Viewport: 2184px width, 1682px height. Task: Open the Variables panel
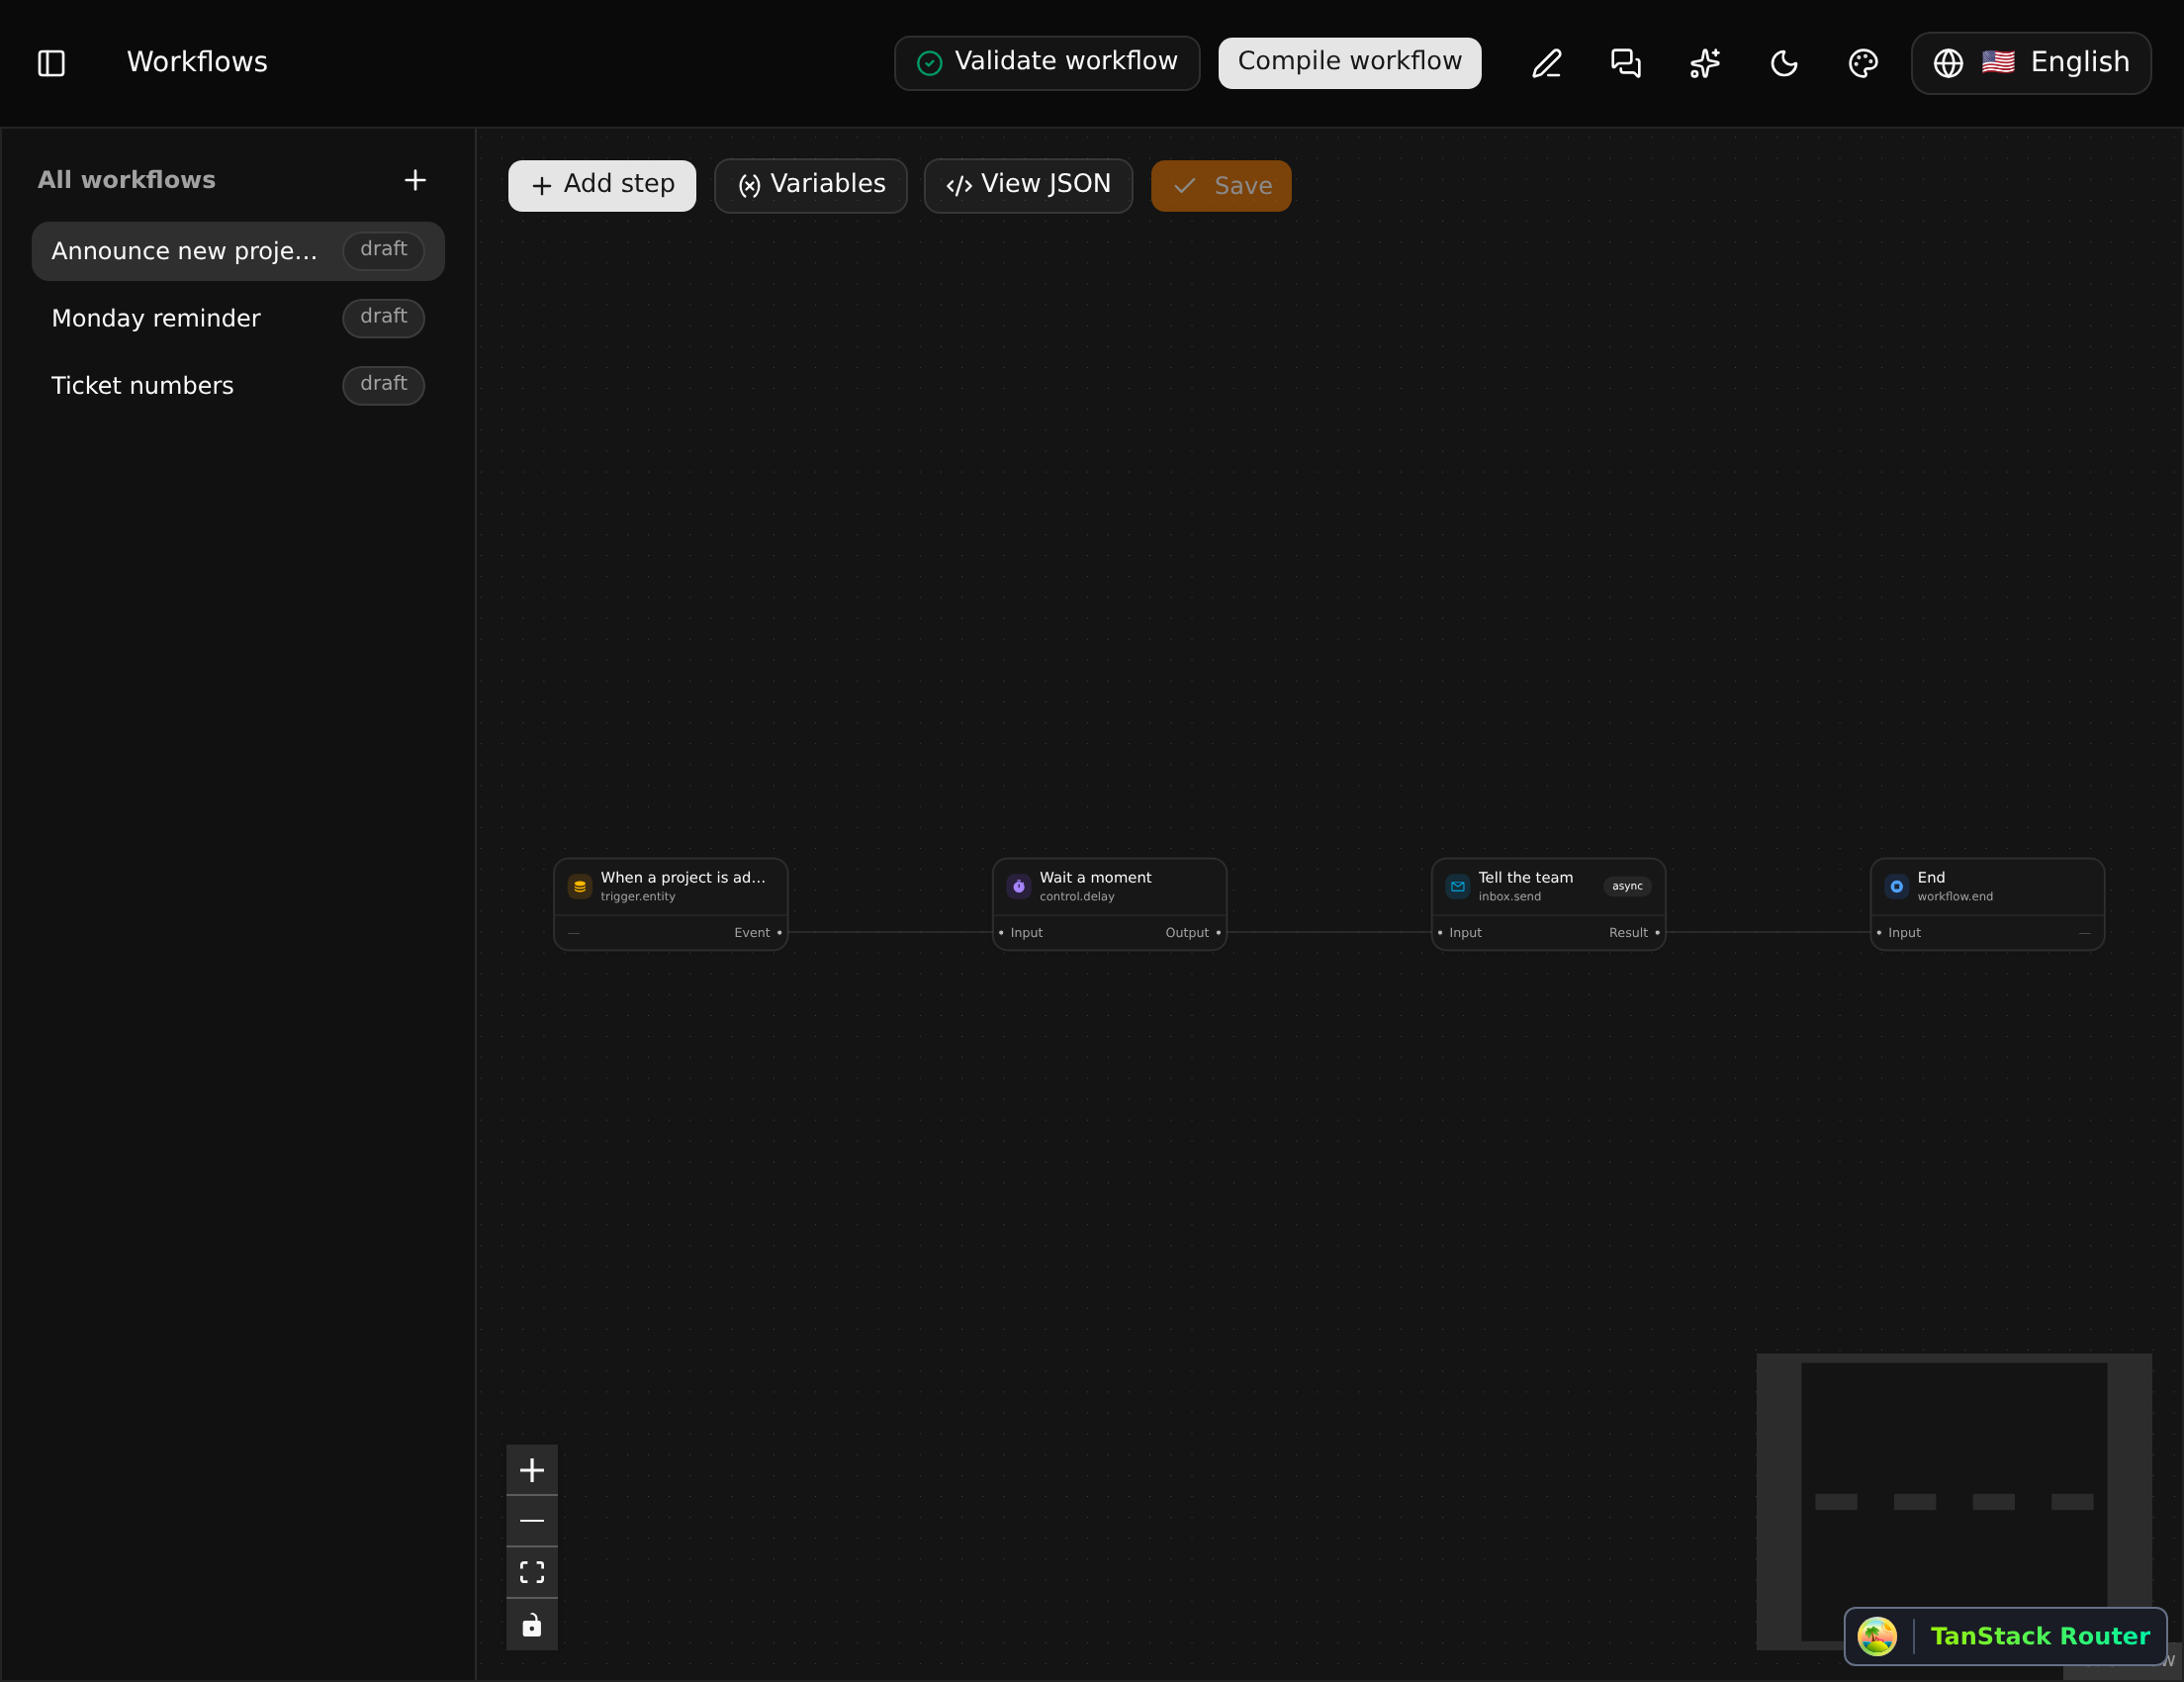click(x=811, y=186)
